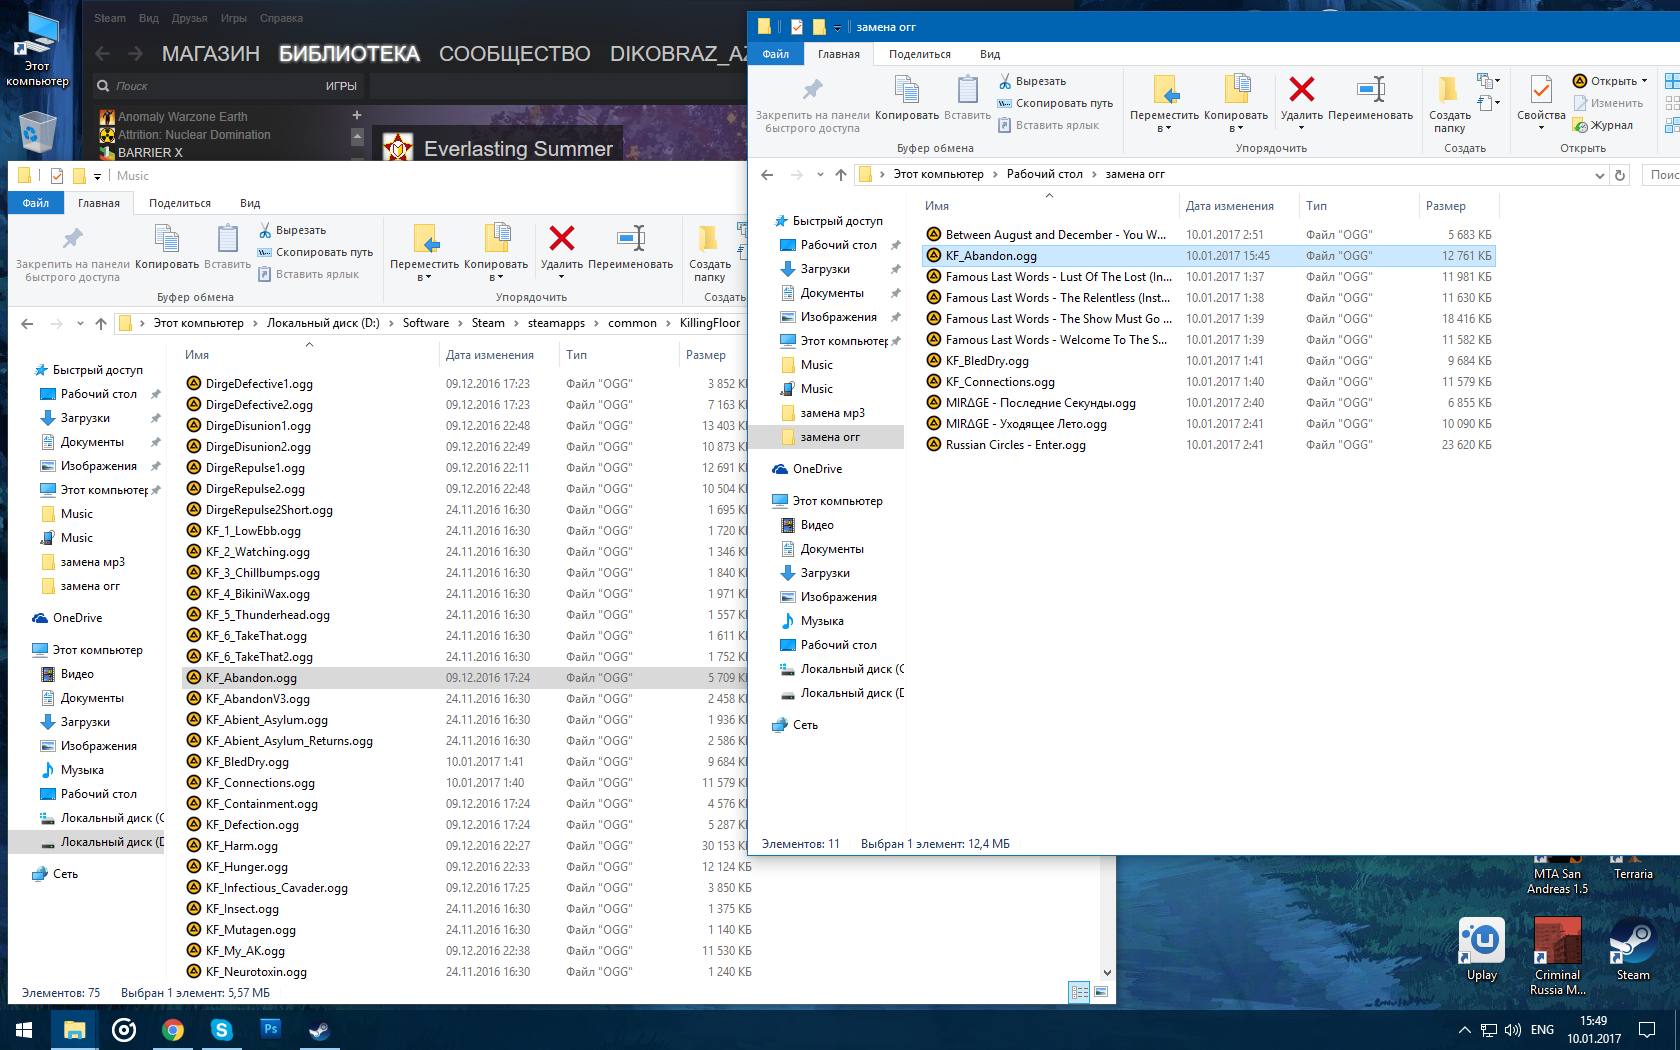1680x1050 pixels.
Task: Click Move to icon in замена orr ribbon
Action: coord(1165,89)
